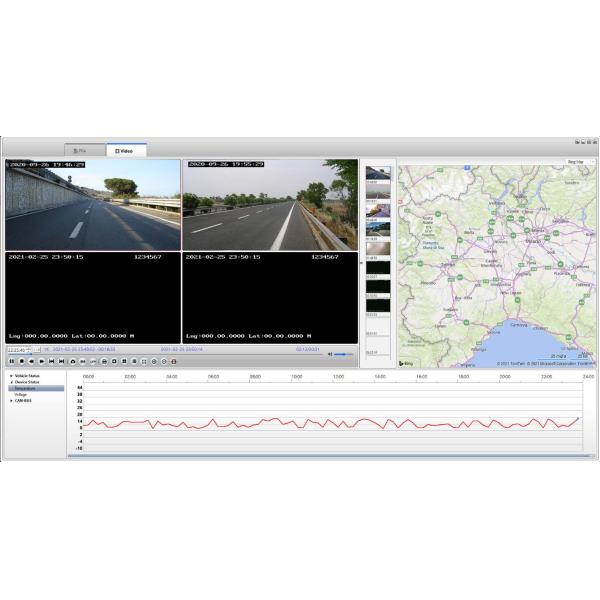The image size is (600, 600).
Task: Click the Bing logo on the map
Action: (x=406, y=363)
